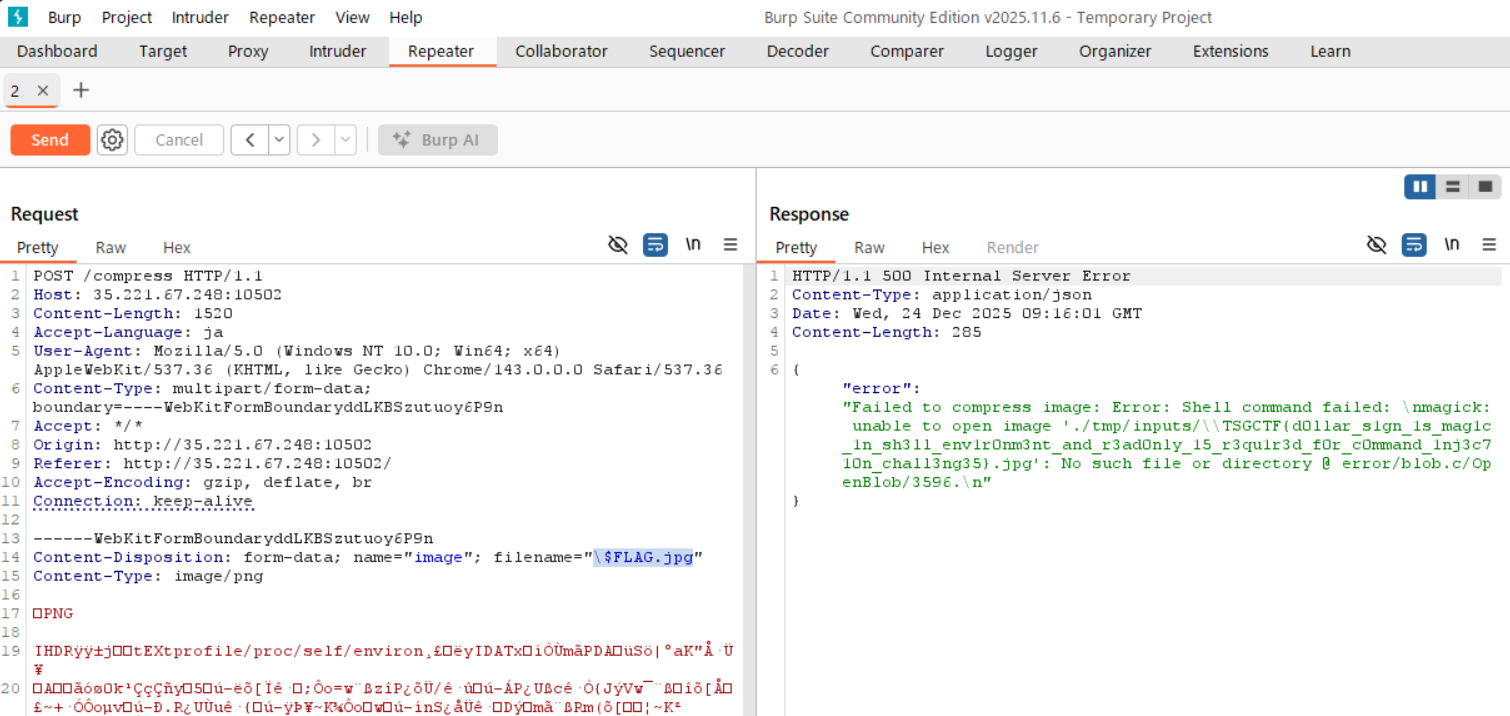Open the Burp menu
This screenshot has height=716, width=1510.
64,18
